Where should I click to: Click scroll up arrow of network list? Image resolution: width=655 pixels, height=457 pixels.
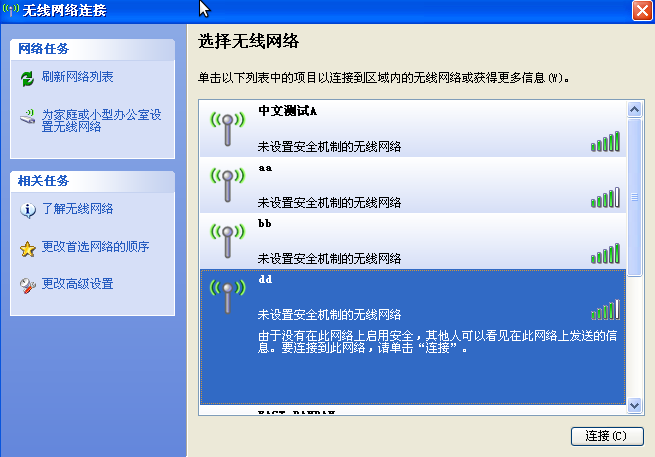[635, 109]
